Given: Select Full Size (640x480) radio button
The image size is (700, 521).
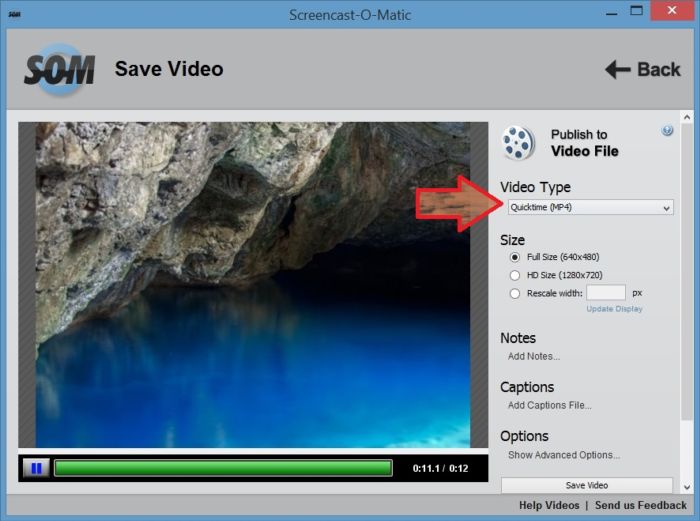Looking at the screenshot, I should point(515,257).
